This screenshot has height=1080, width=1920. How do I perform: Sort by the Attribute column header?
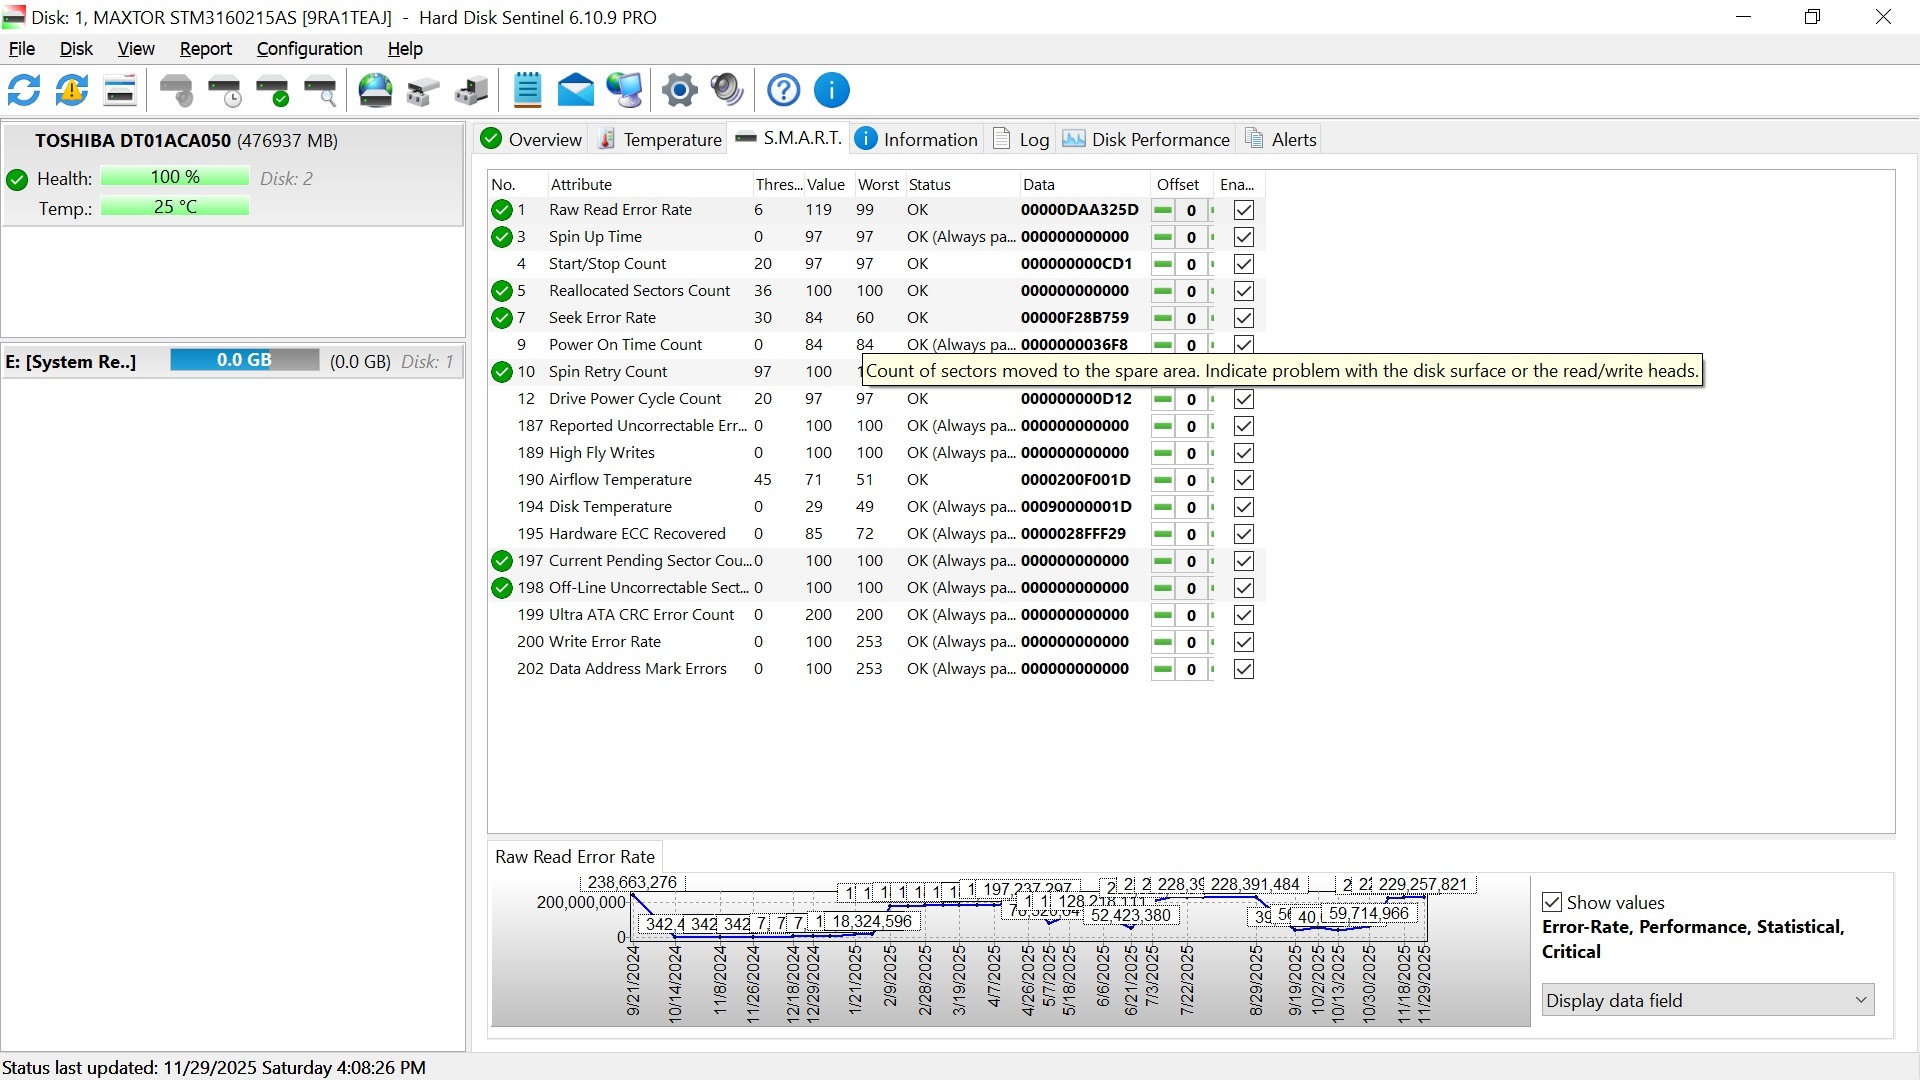pos(581,184)
